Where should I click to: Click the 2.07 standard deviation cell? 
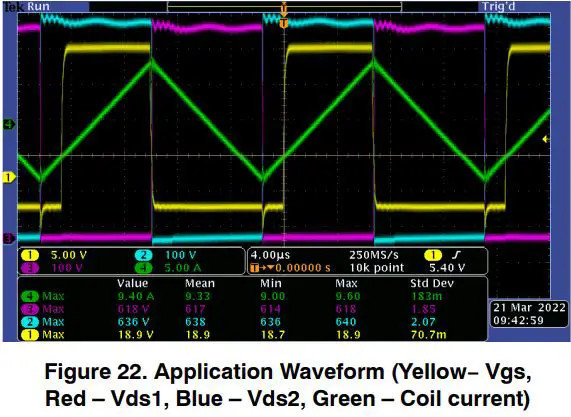424,322
